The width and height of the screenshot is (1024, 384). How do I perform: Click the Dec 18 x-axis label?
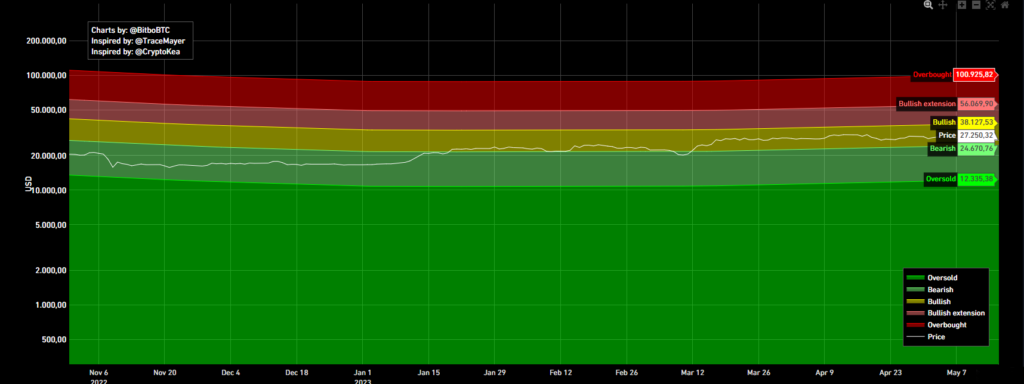296,372
